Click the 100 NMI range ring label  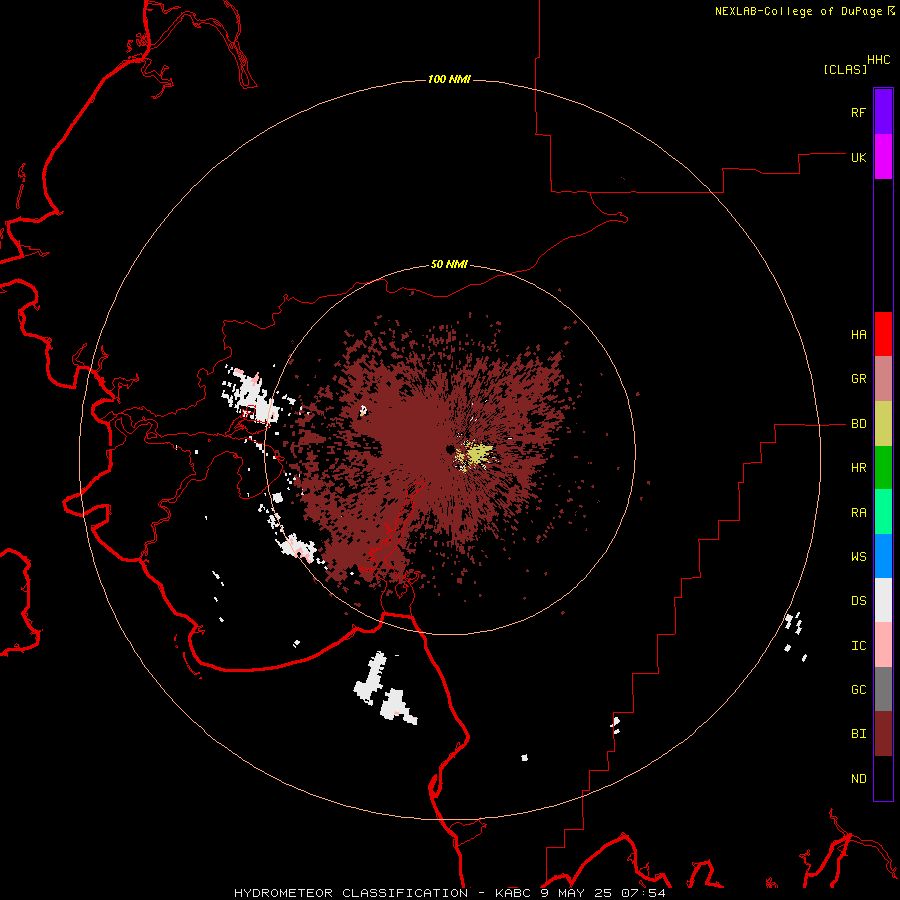[449, 79]
